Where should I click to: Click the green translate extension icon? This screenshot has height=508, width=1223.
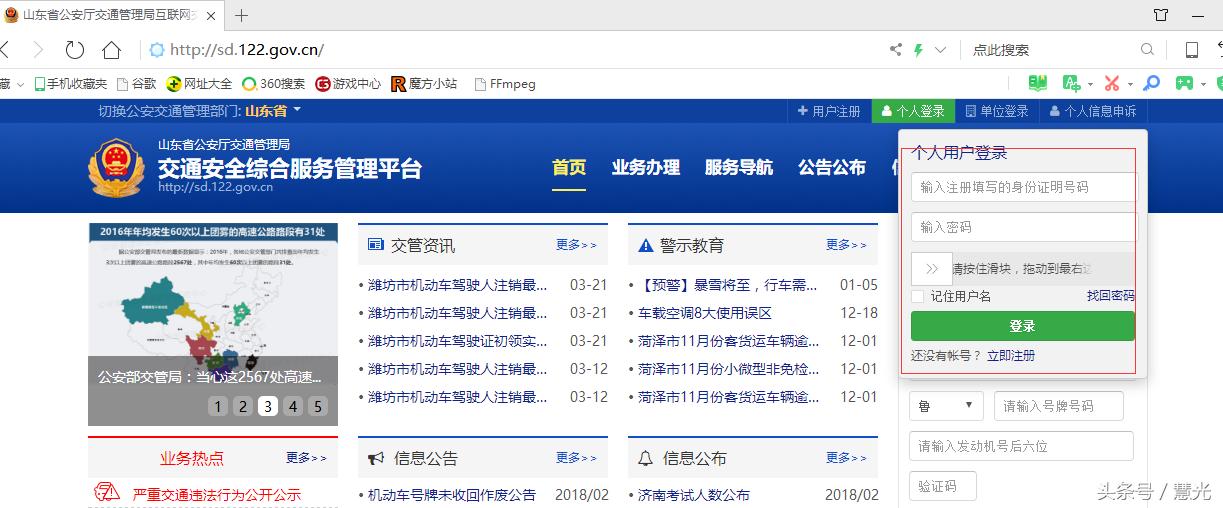tap(1071, 84)
